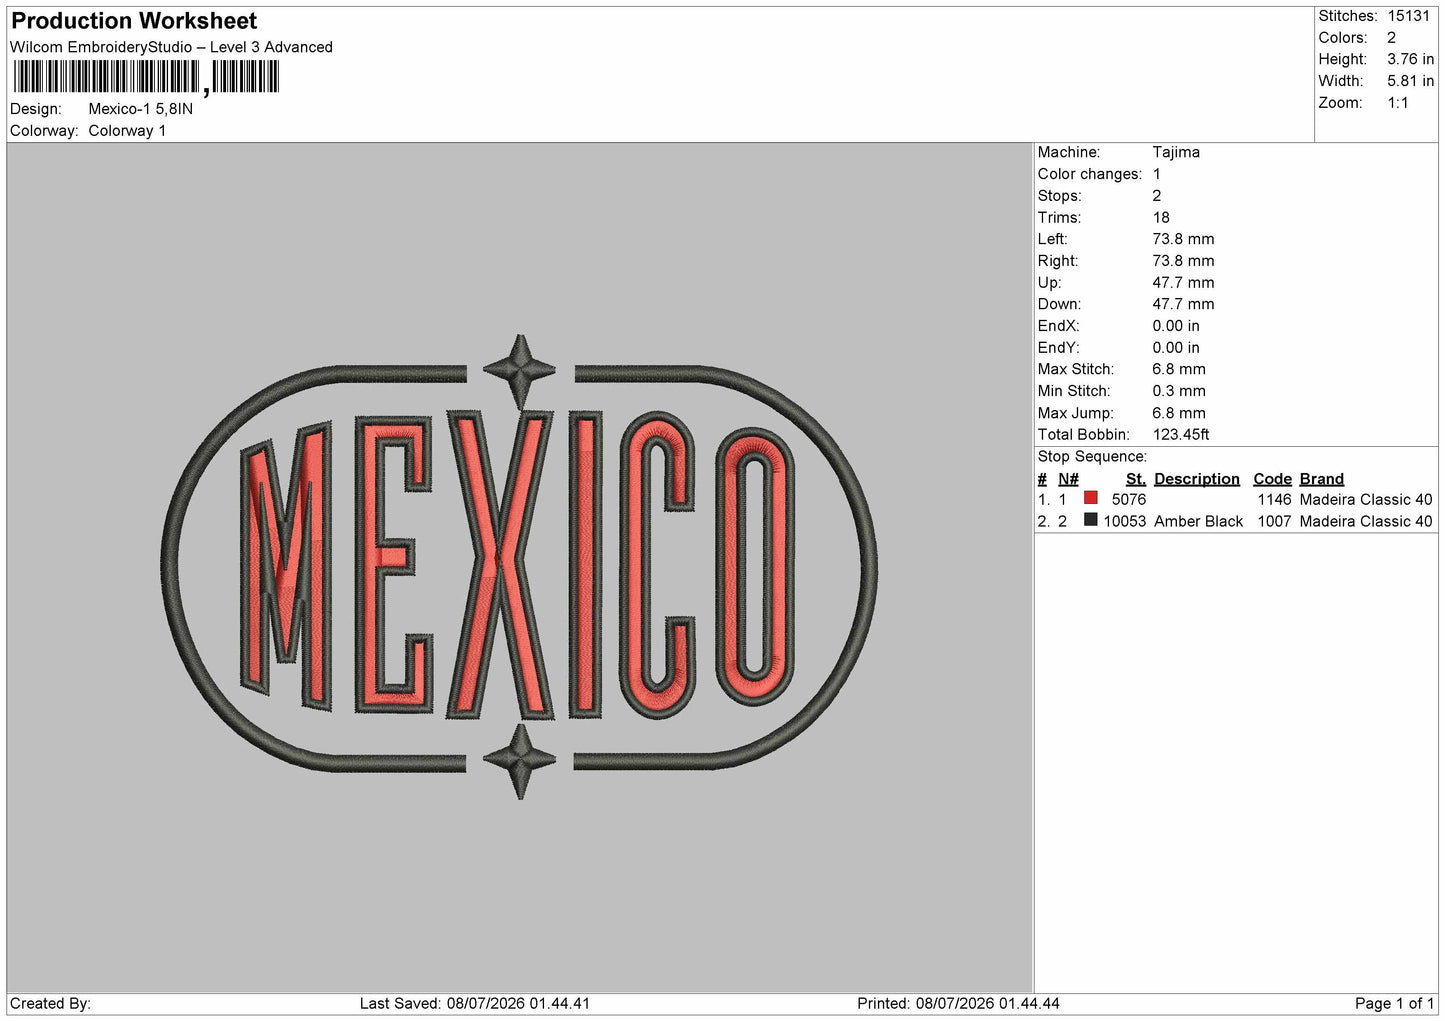Click the MEXICO embroidery design preview
The image size is (1445, 1021).
519,567
